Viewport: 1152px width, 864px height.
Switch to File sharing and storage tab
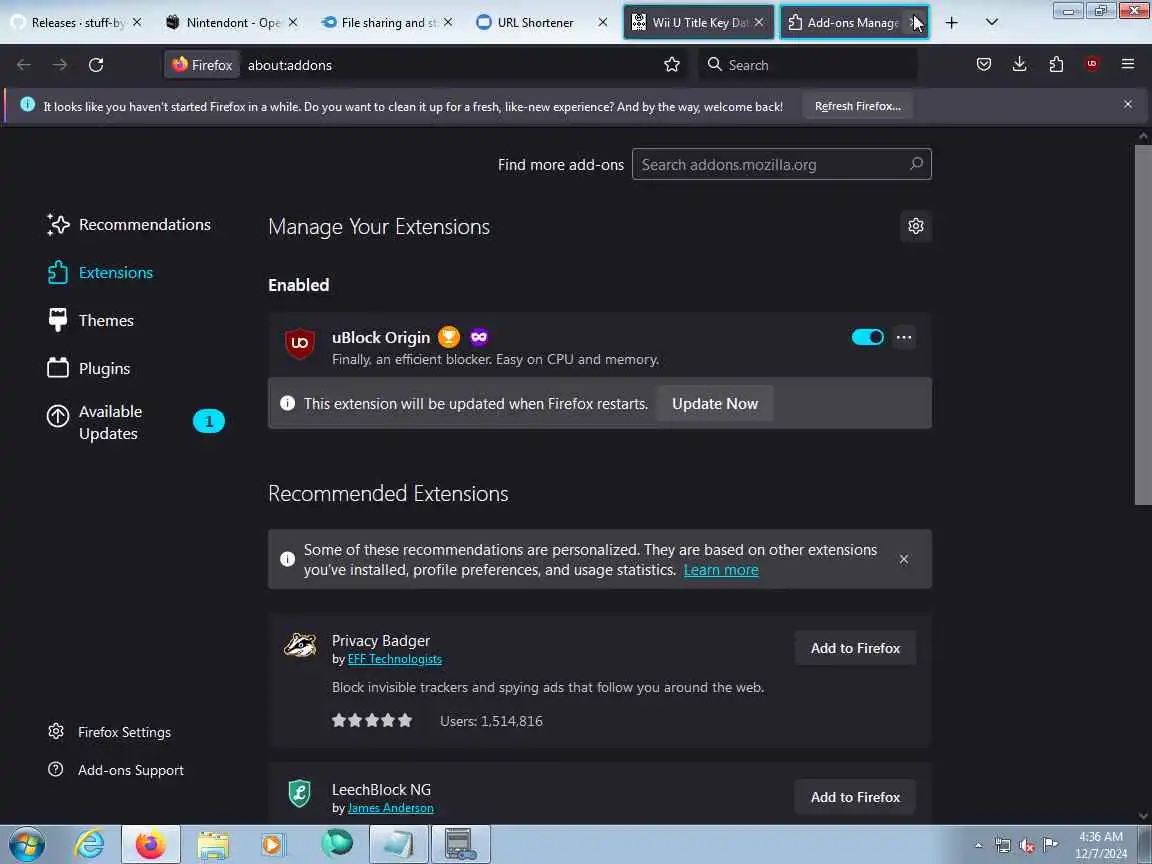387,23
